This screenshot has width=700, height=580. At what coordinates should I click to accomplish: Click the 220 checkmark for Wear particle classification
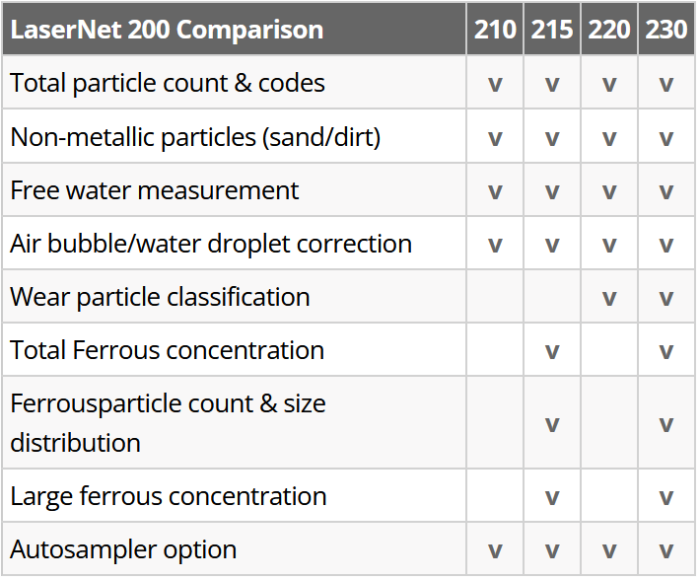click(x=609, y=298)
